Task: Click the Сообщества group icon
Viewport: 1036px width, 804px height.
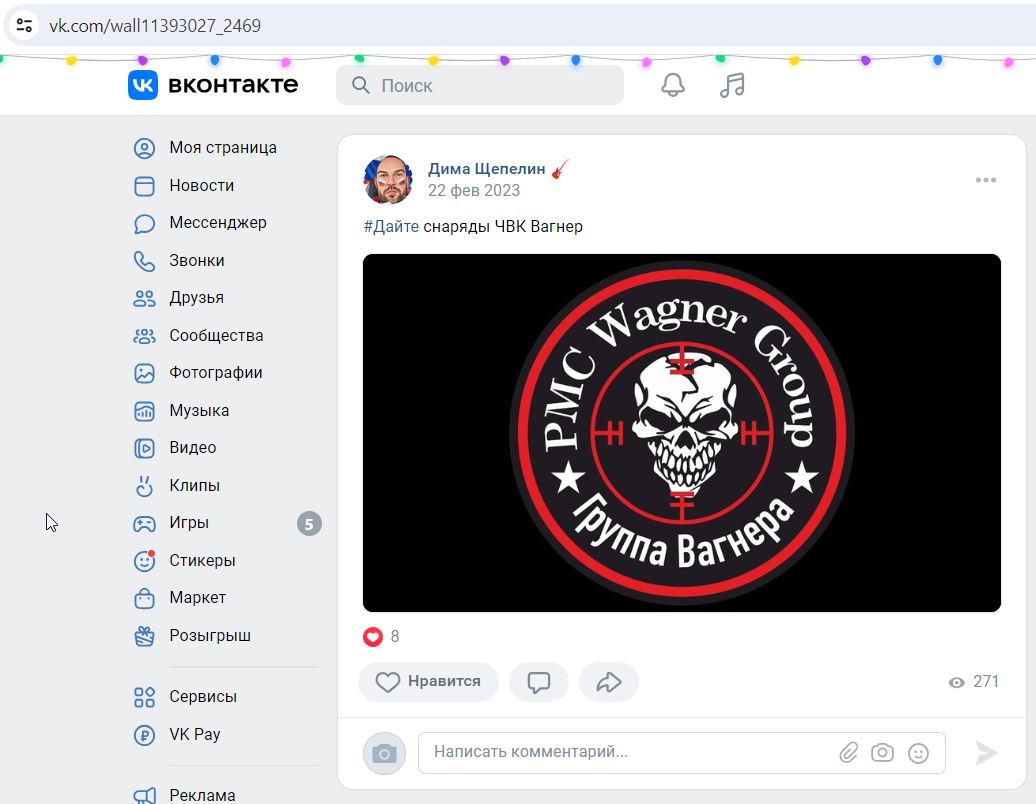Action: pos(144,336)
